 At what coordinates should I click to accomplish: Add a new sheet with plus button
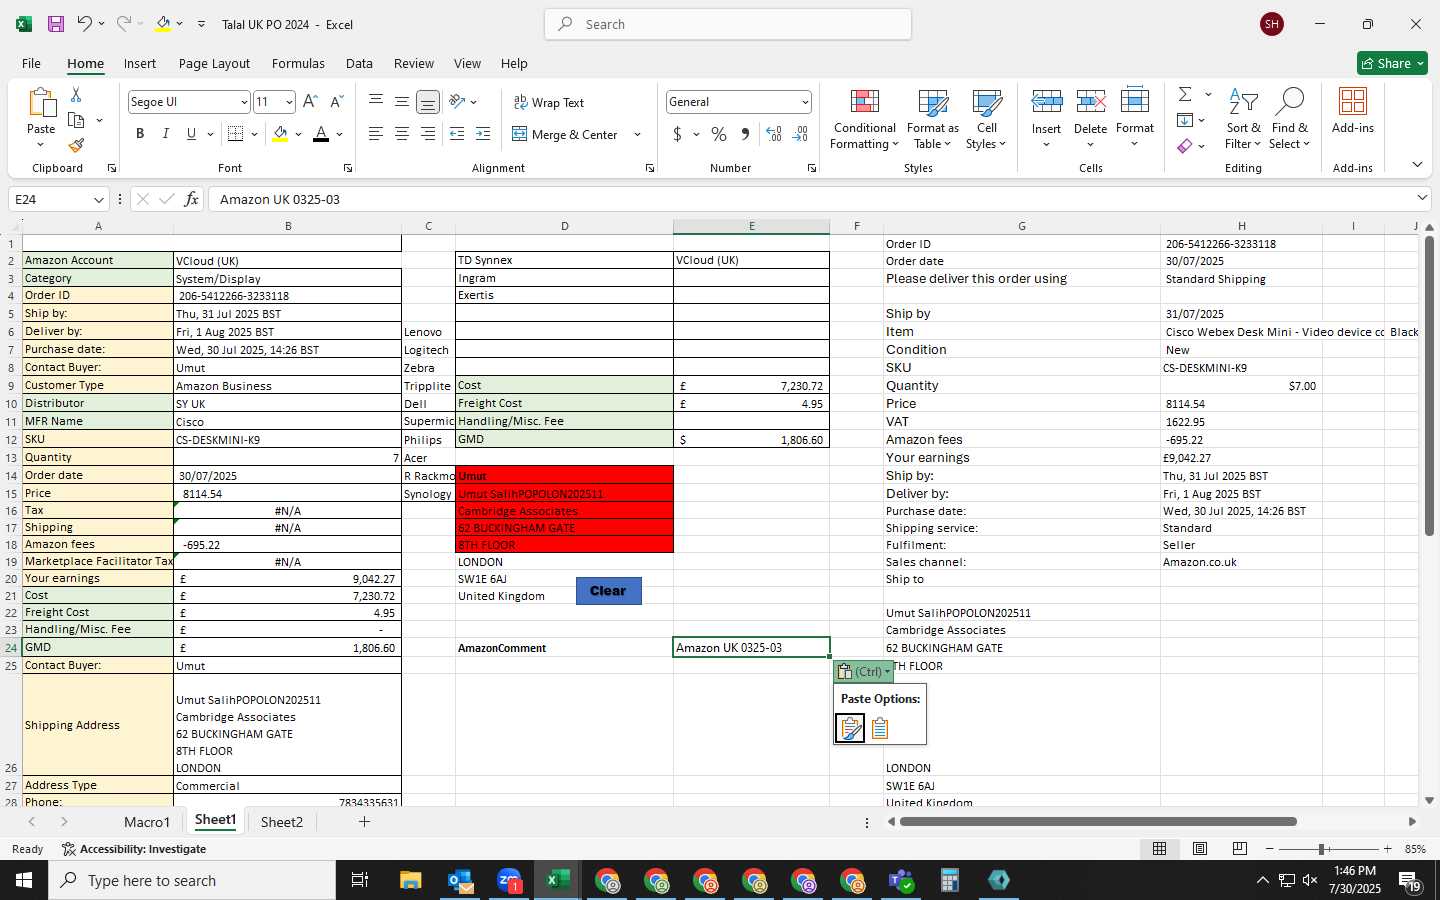[365, 822]
